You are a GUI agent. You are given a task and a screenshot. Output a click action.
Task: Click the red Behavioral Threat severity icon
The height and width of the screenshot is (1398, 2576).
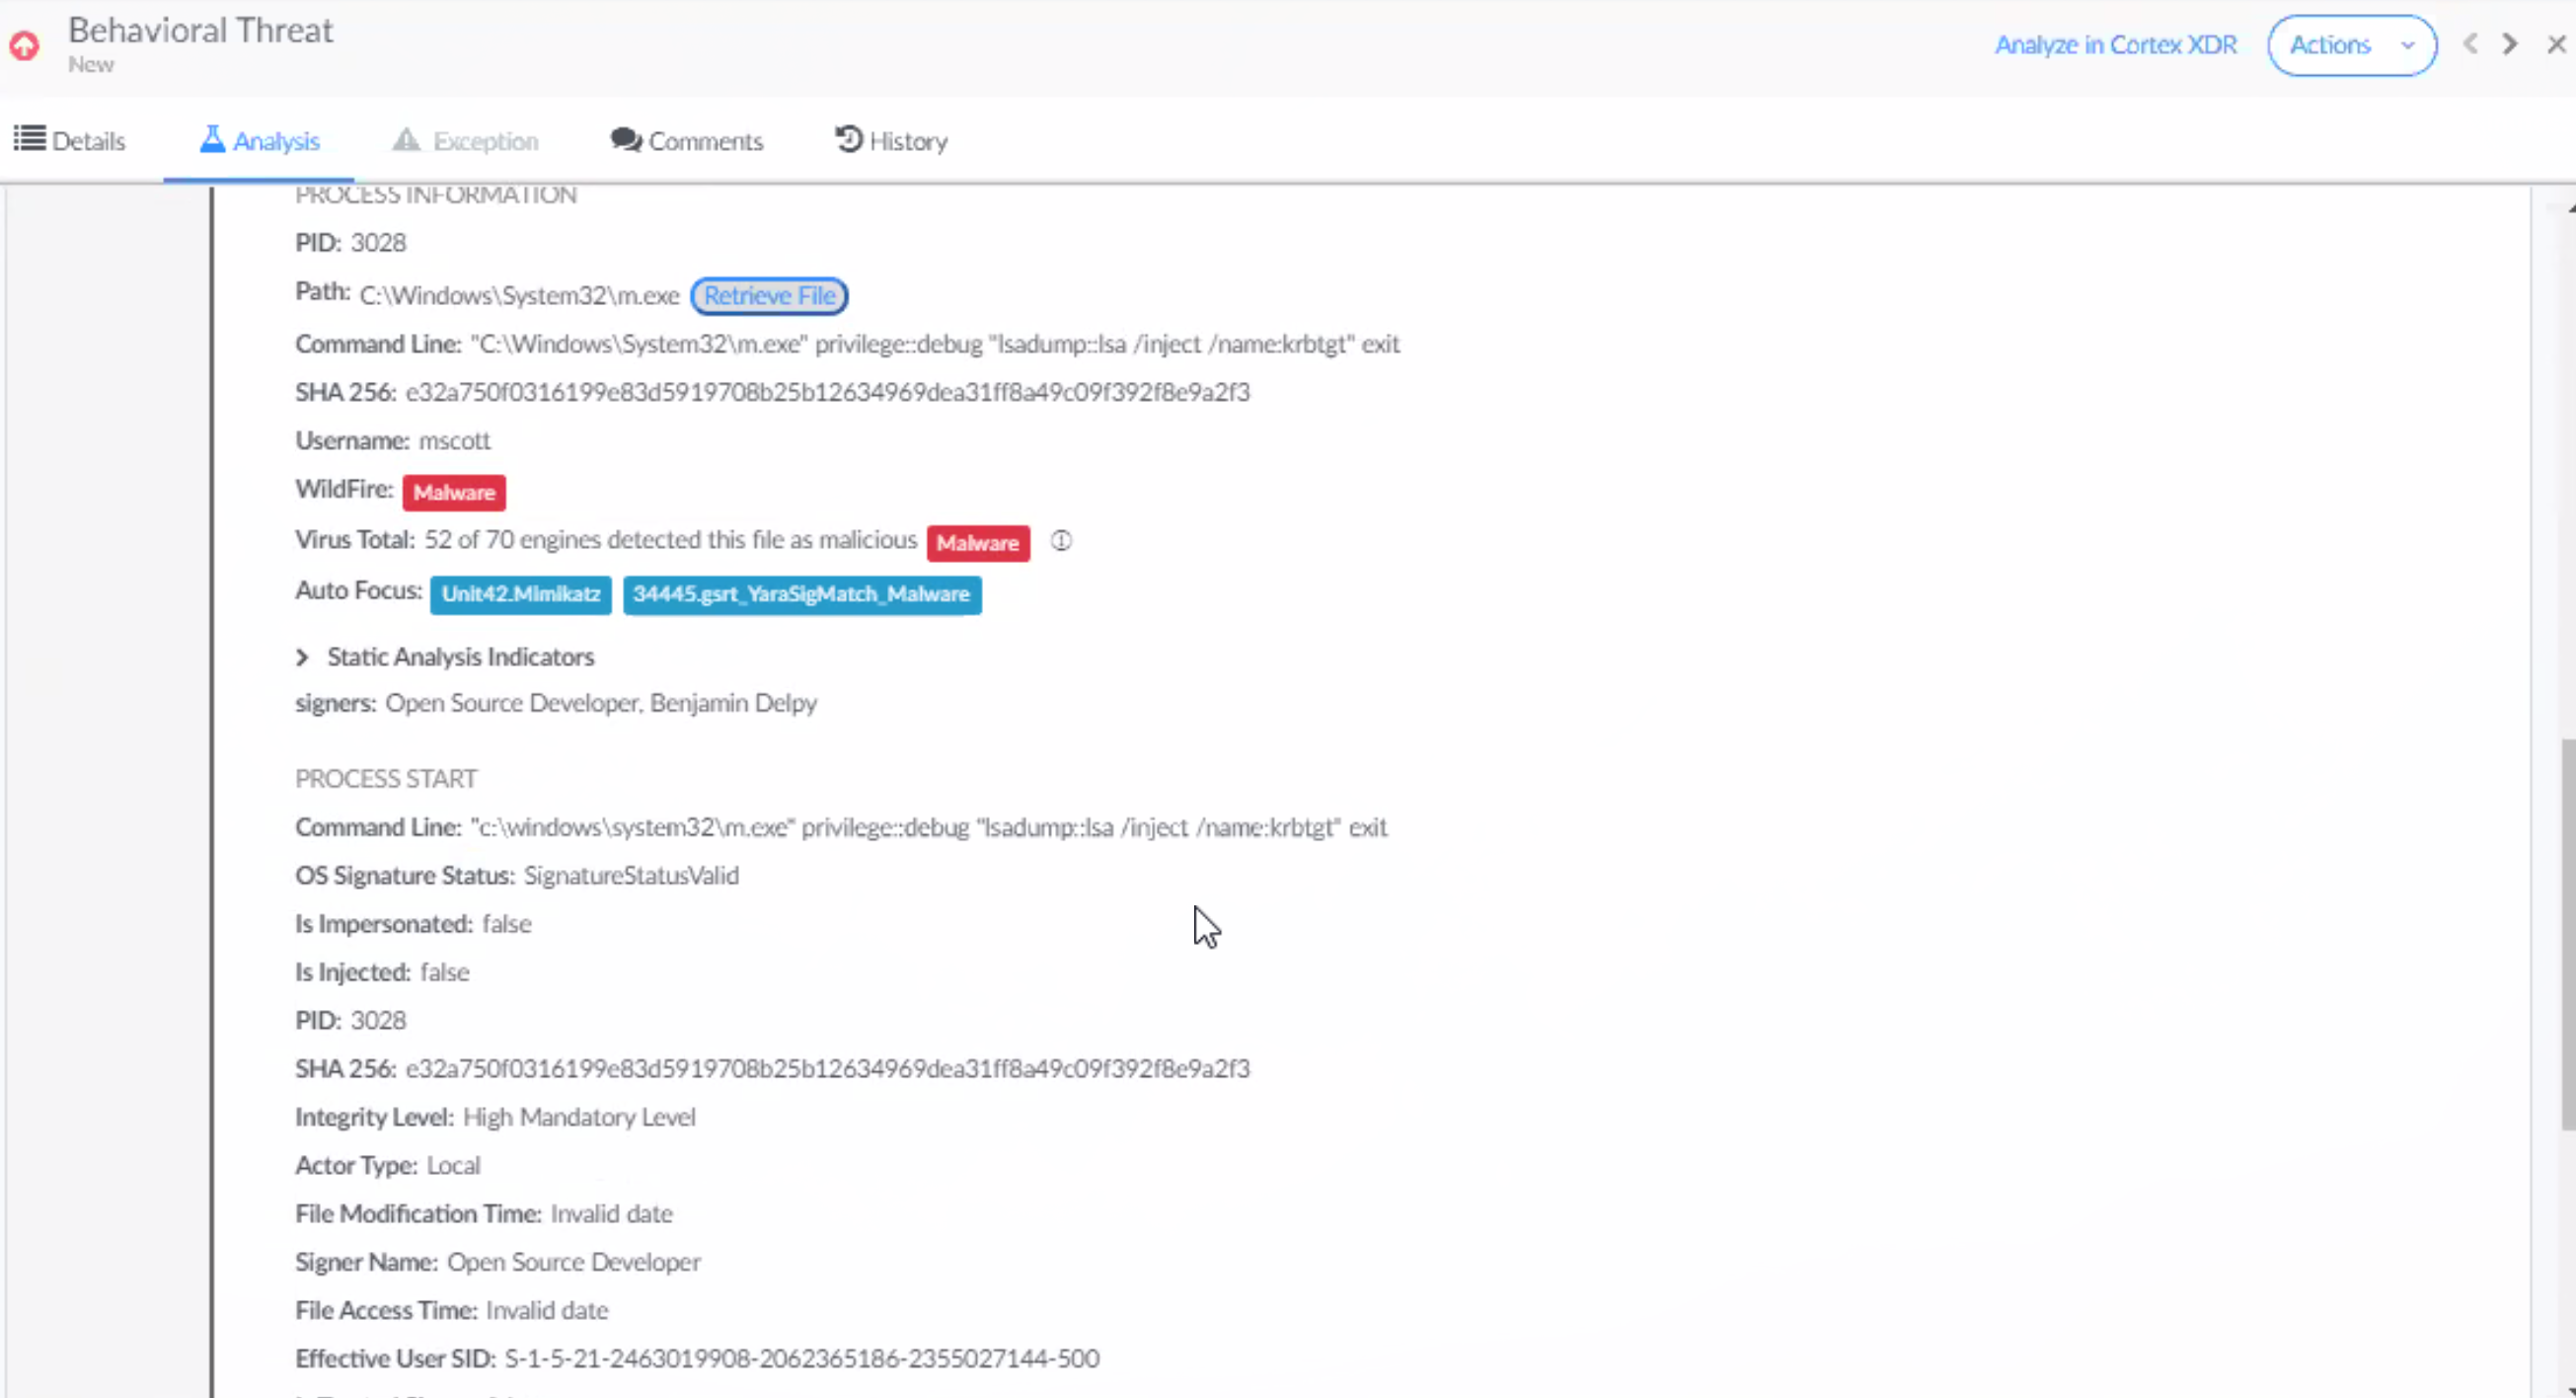pyautogui.click(x=25, y=45)
